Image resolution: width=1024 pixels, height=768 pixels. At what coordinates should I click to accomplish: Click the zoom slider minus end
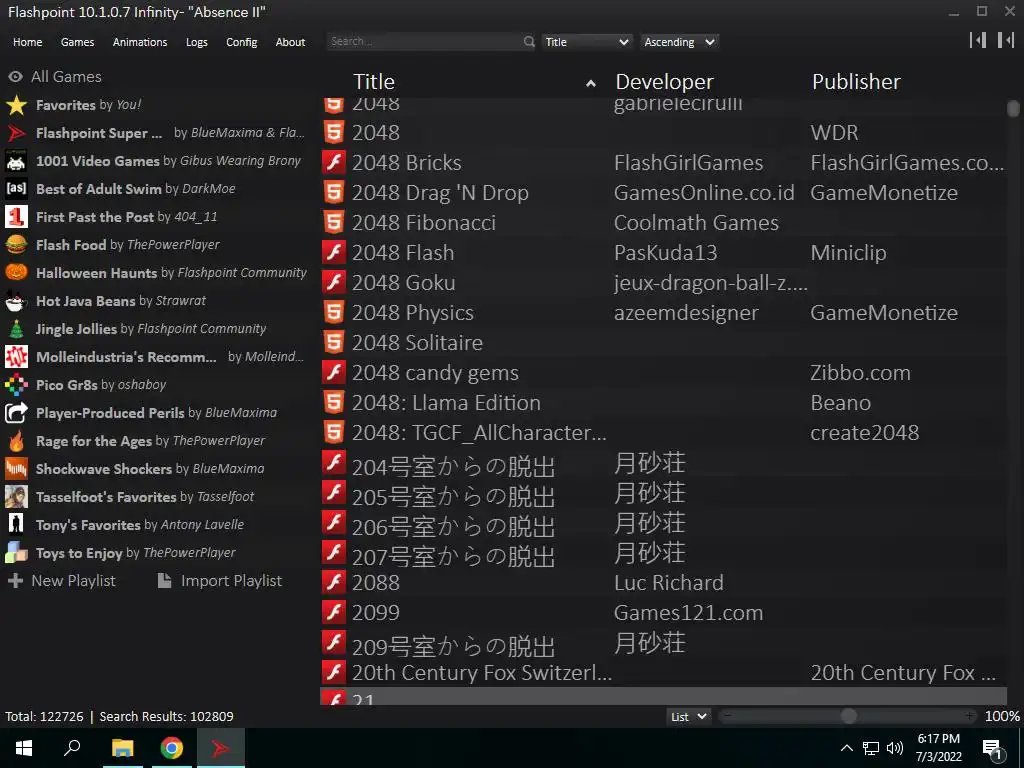pos(728,716)
